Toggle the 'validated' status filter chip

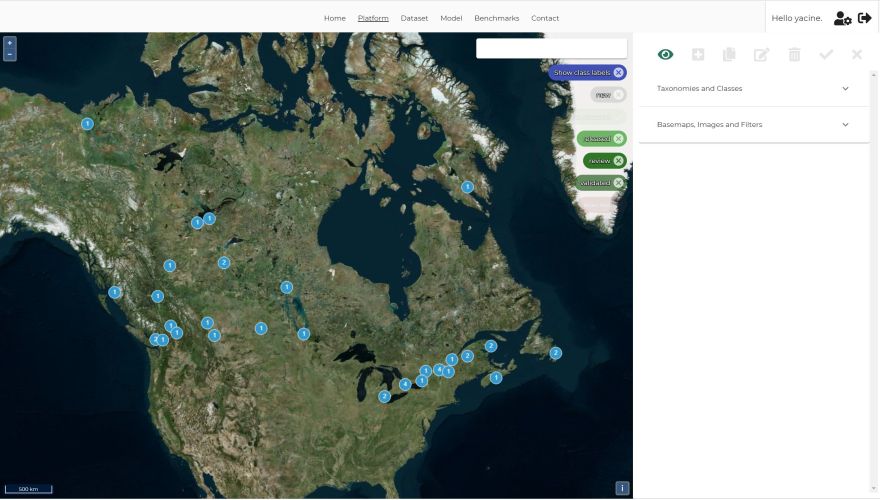coord(600,183)
